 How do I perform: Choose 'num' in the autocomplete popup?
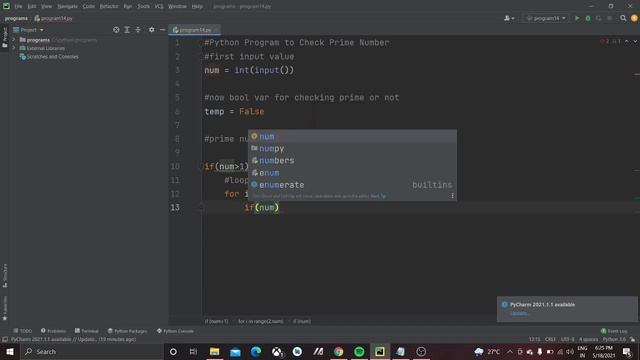pyautogui.click(x=352, y=136)
